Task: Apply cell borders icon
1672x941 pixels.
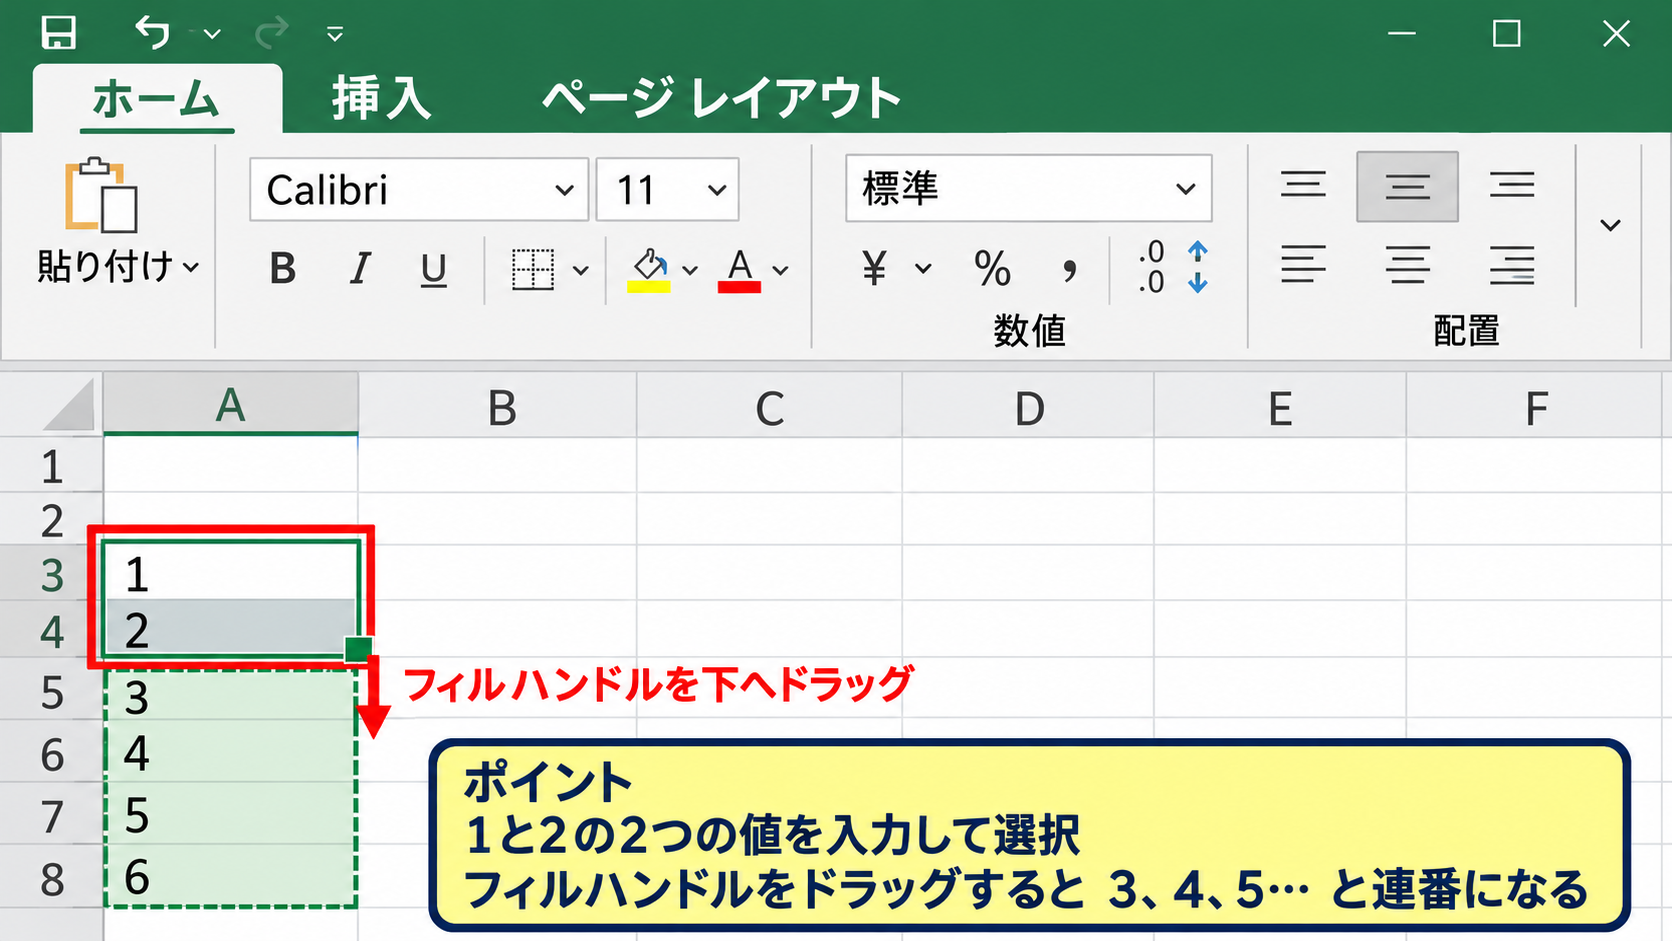Action: pos(532,269)
